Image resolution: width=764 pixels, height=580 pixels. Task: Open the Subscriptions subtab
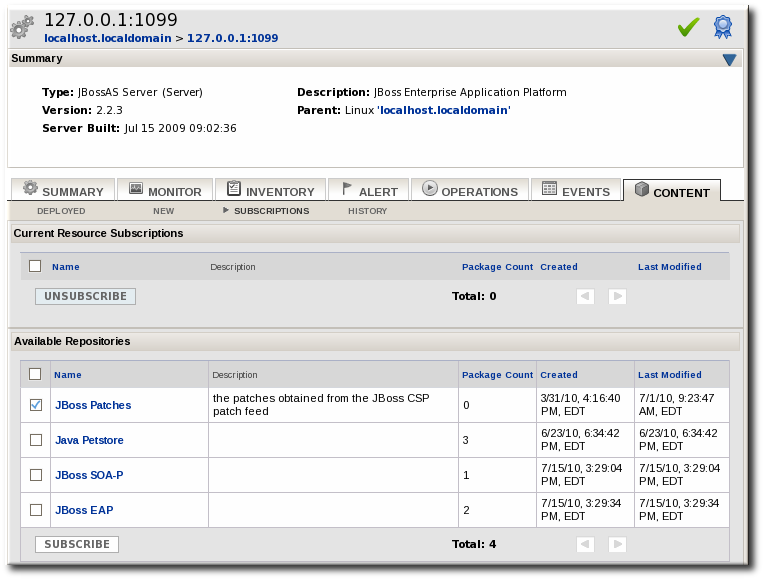pyautogui.click(x=271, y=211)
